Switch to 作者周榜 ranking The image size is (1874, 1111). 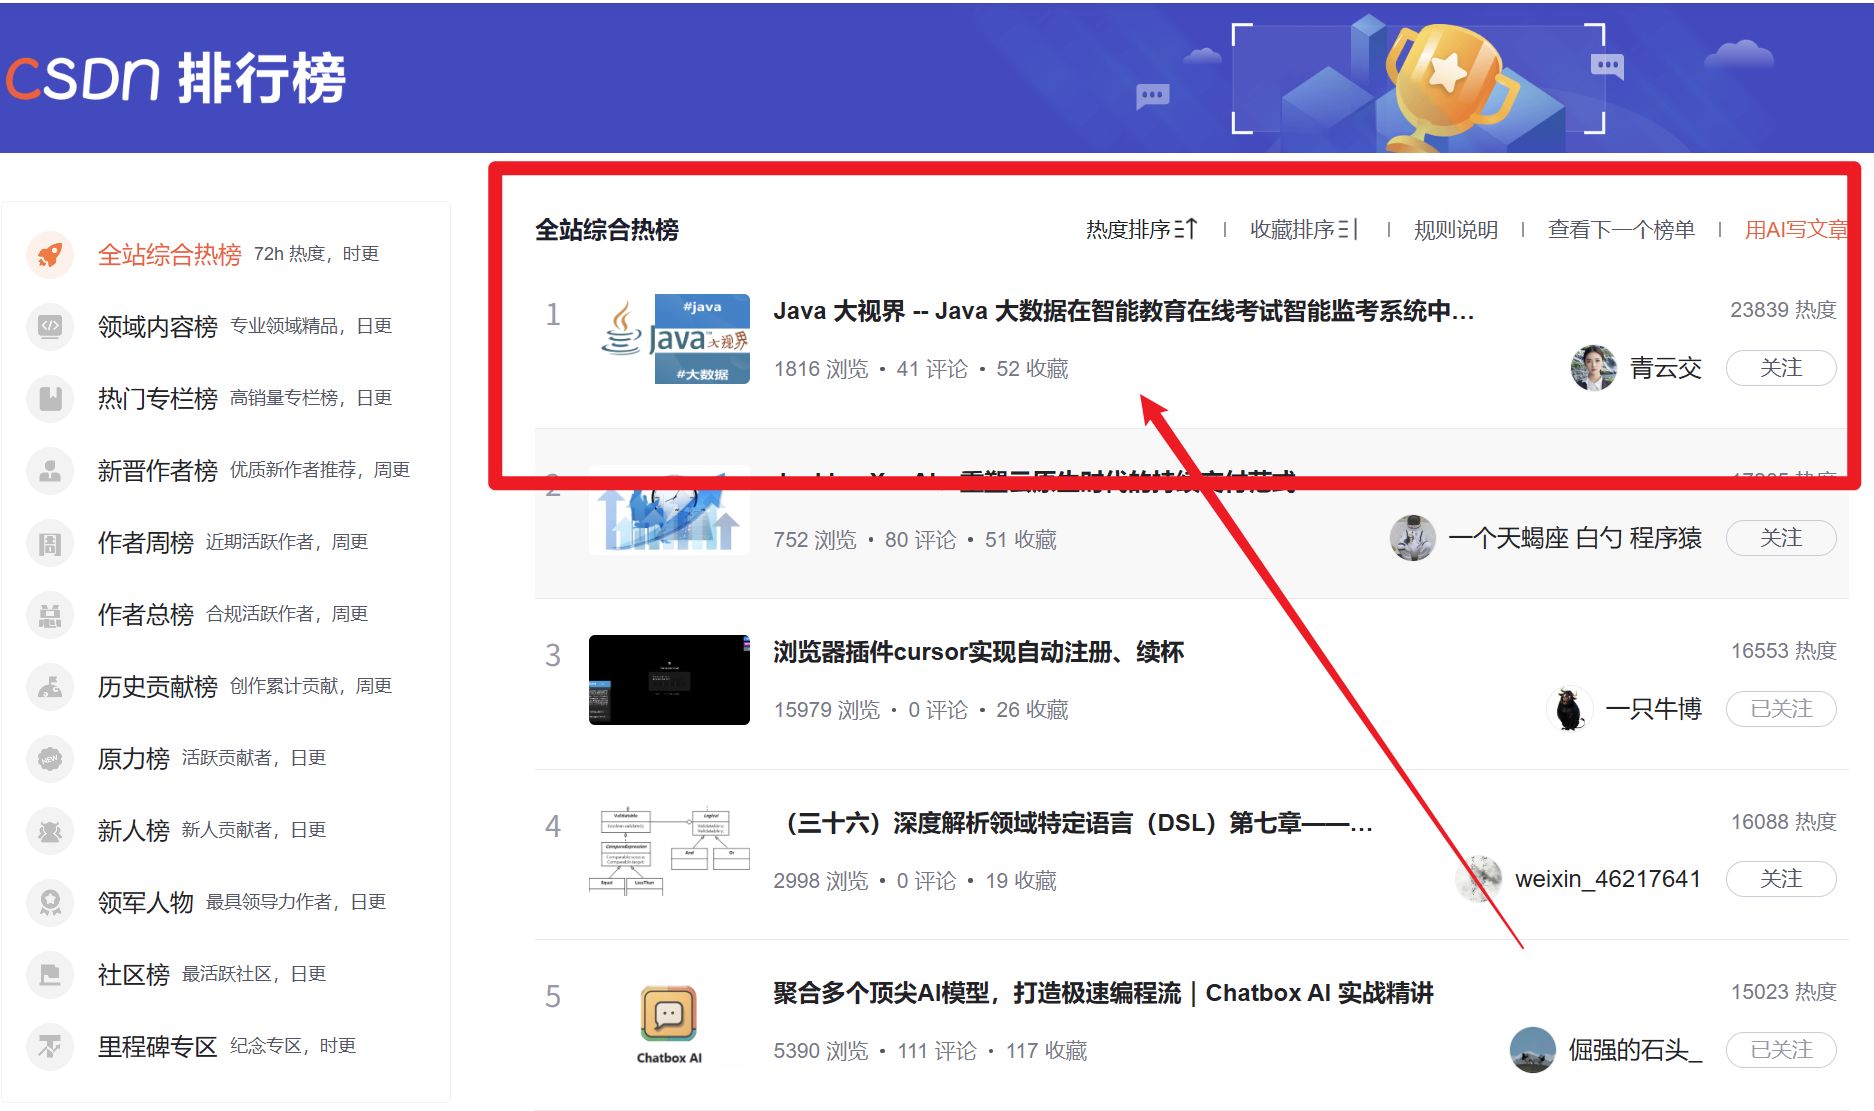pyautogui.click(x=146, y=543)
